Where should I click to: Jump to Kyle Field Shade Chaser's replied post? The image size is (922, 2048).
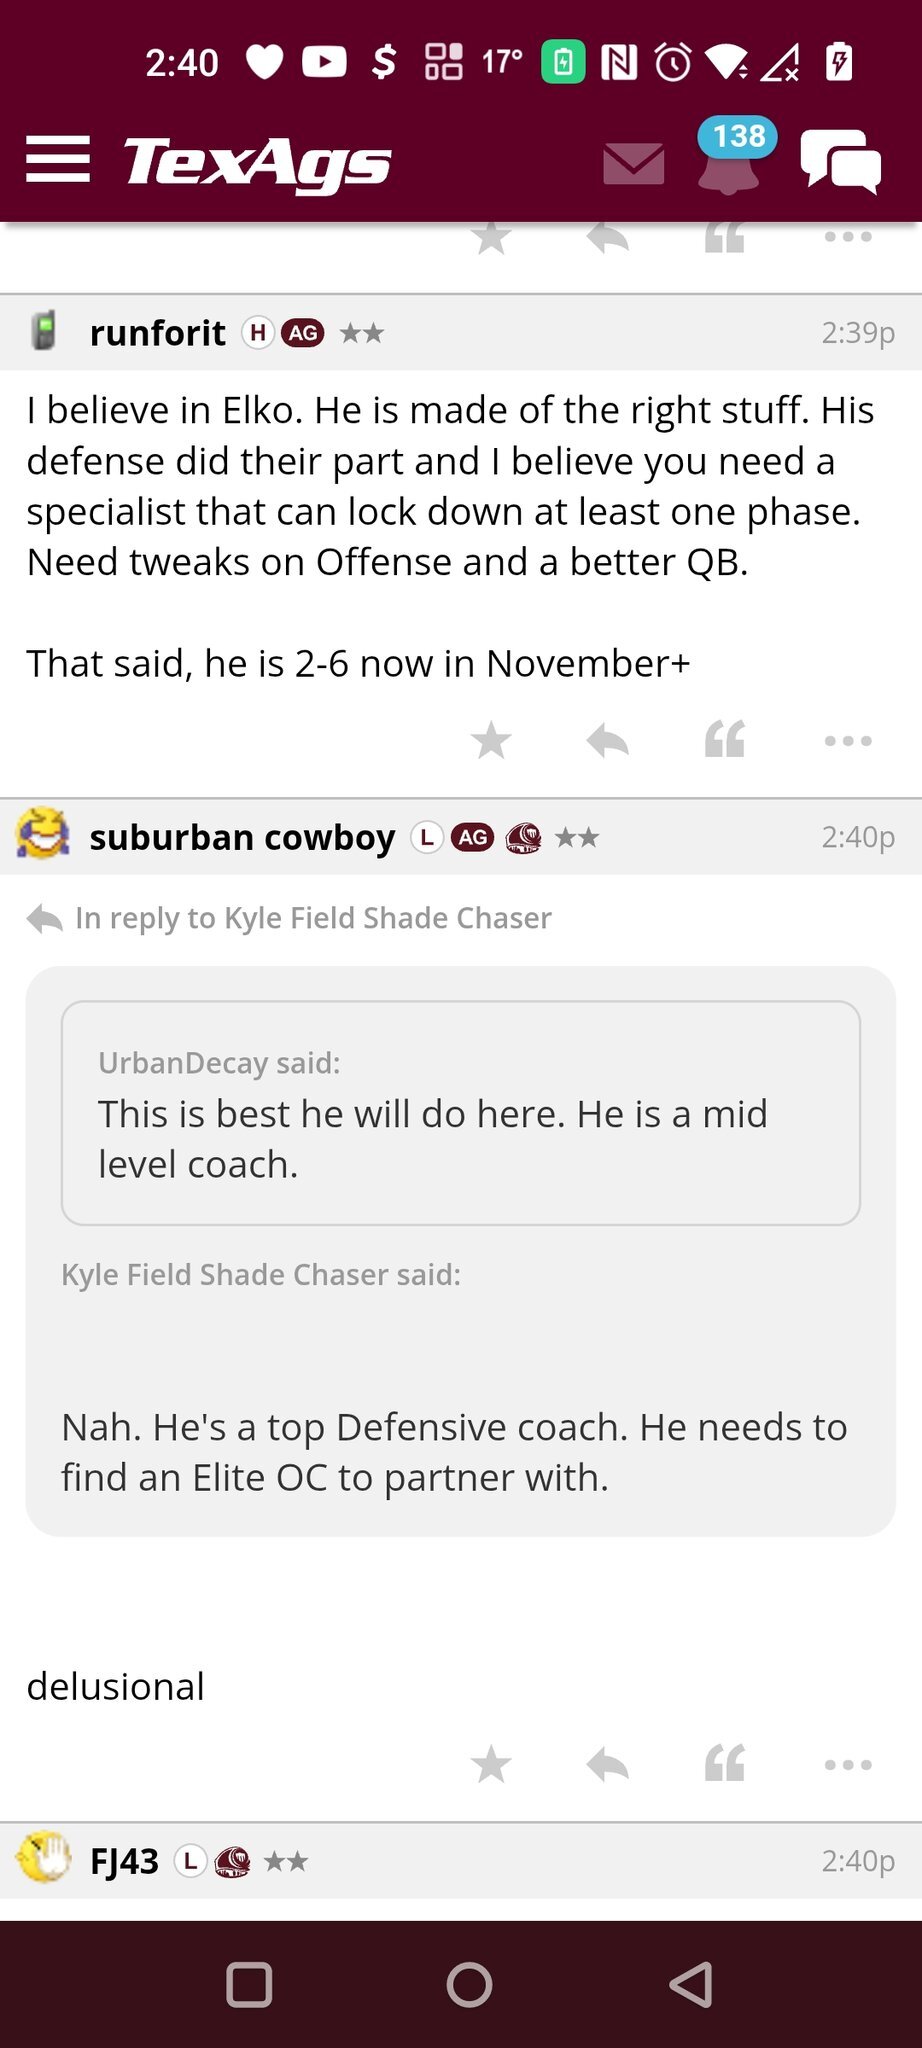(312, 918)
